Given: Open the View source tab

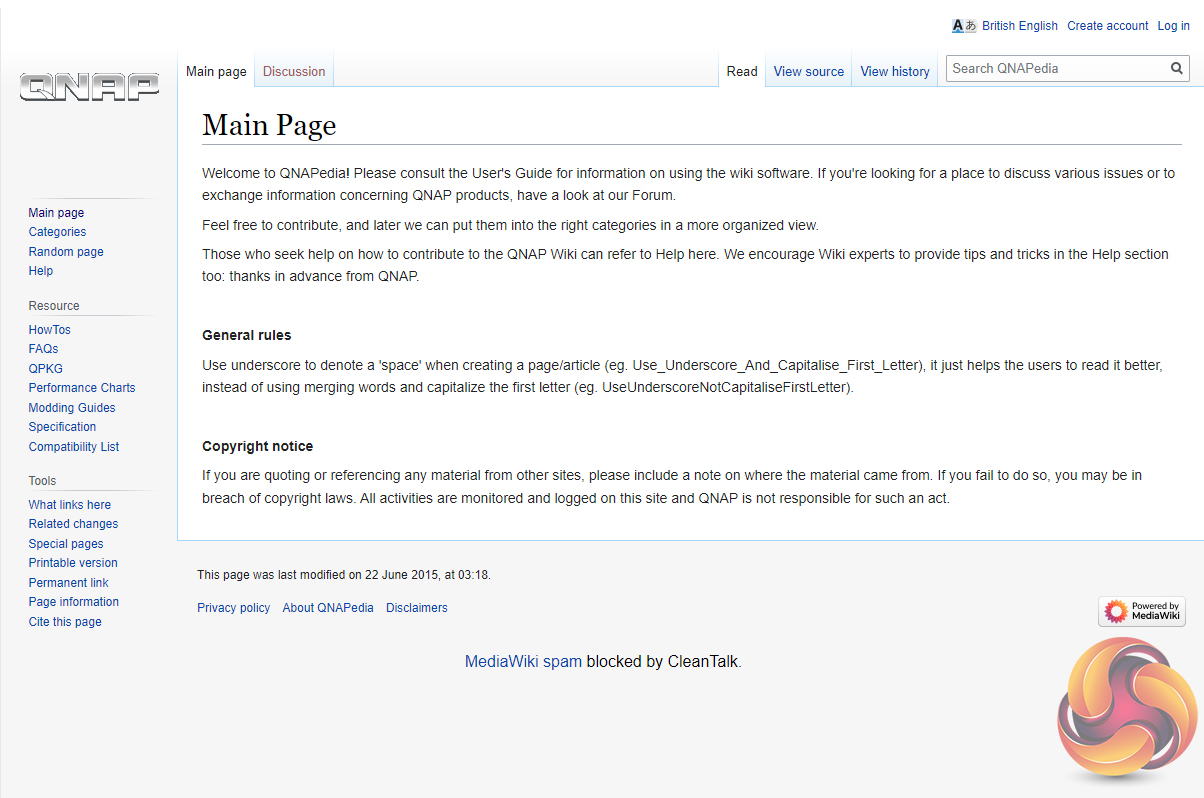Looking at the screenshot, I should [808, 72].
